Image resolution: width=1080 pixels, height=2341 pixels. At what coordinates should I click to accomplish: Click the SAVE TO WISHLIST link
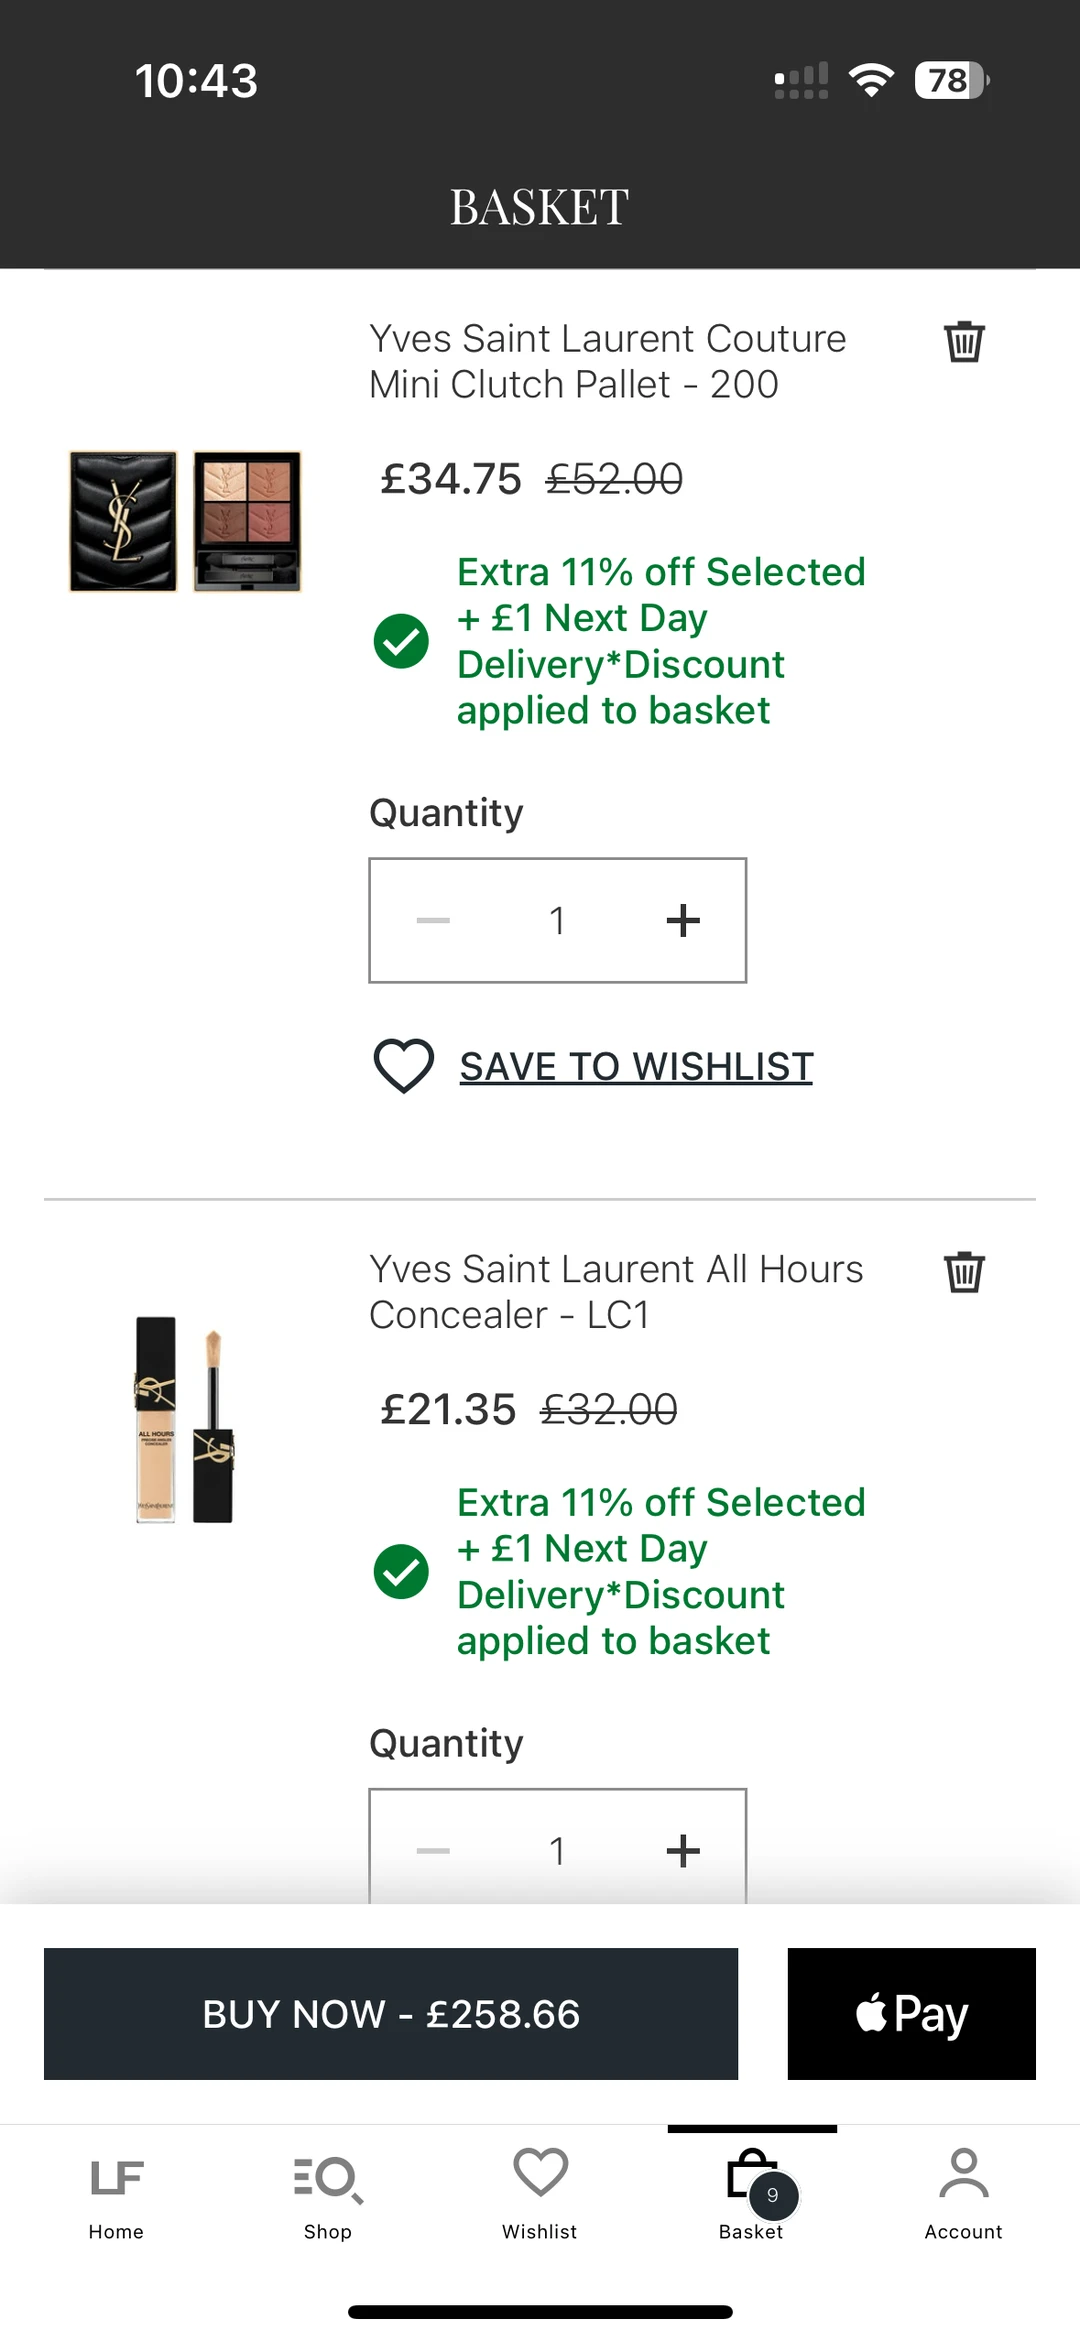pos(636,1067)
